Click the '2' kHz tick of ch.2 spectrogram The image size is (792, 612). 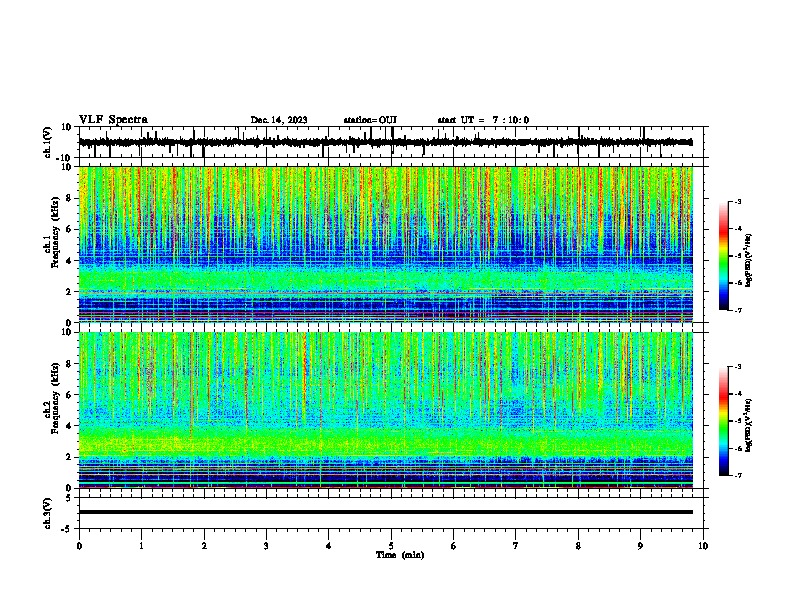[x=69, y=457]
